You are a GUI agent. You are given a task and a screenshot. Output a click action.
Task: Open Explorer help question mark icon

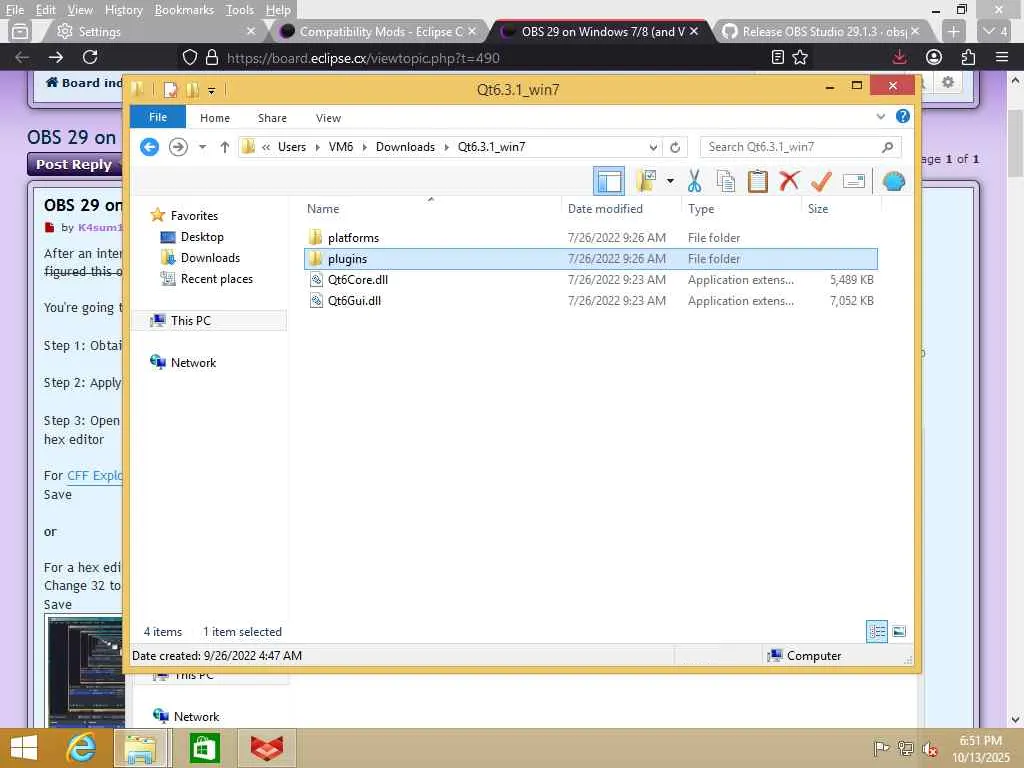click(x=903, y=116)
